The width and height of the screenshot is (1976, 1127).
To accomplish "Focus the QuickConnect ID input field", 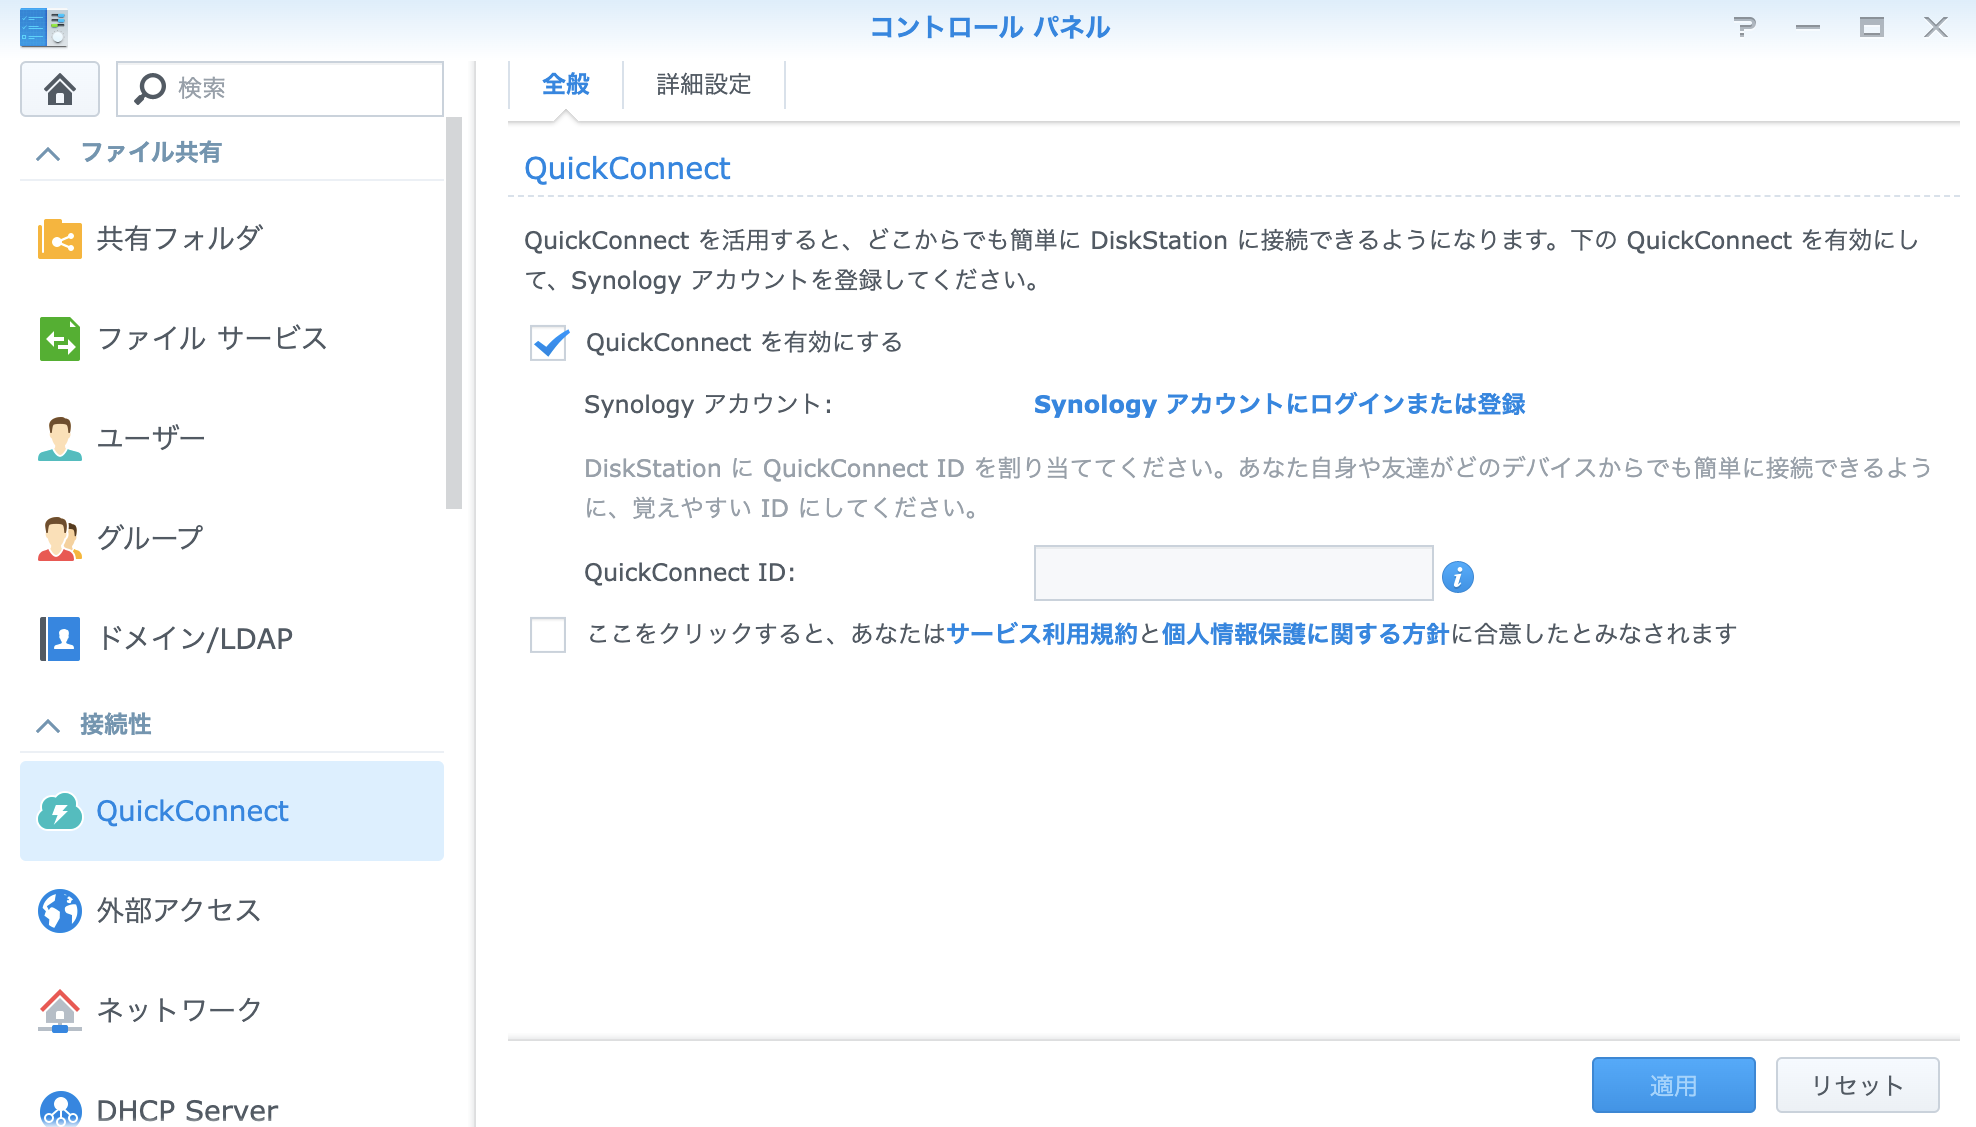I will click(x=1233, y=573).
